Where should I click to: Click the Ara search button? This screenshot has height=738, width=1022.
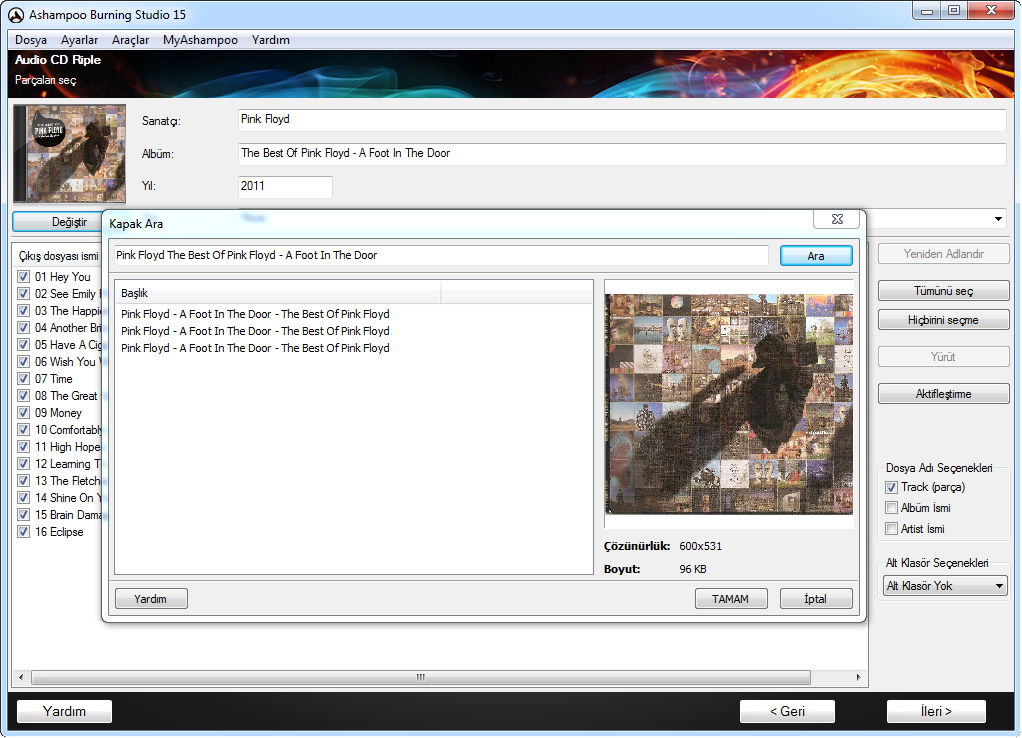816,256
